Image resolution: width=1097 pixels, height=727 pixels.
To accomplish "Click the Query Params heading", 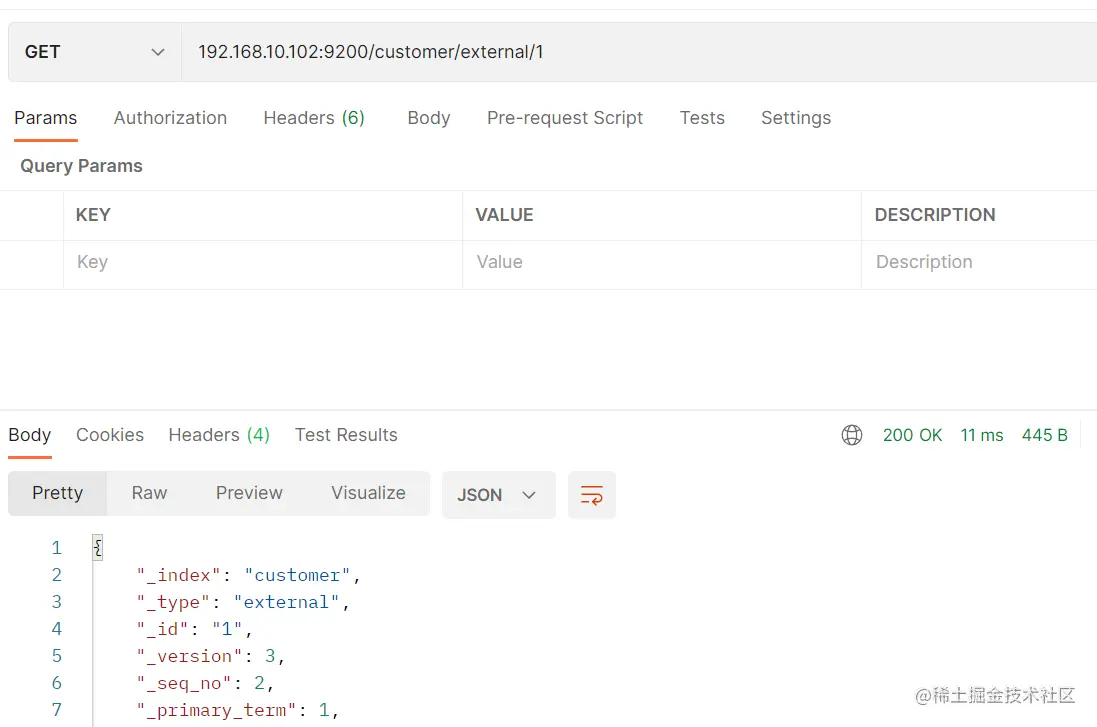I will point(81,166).
